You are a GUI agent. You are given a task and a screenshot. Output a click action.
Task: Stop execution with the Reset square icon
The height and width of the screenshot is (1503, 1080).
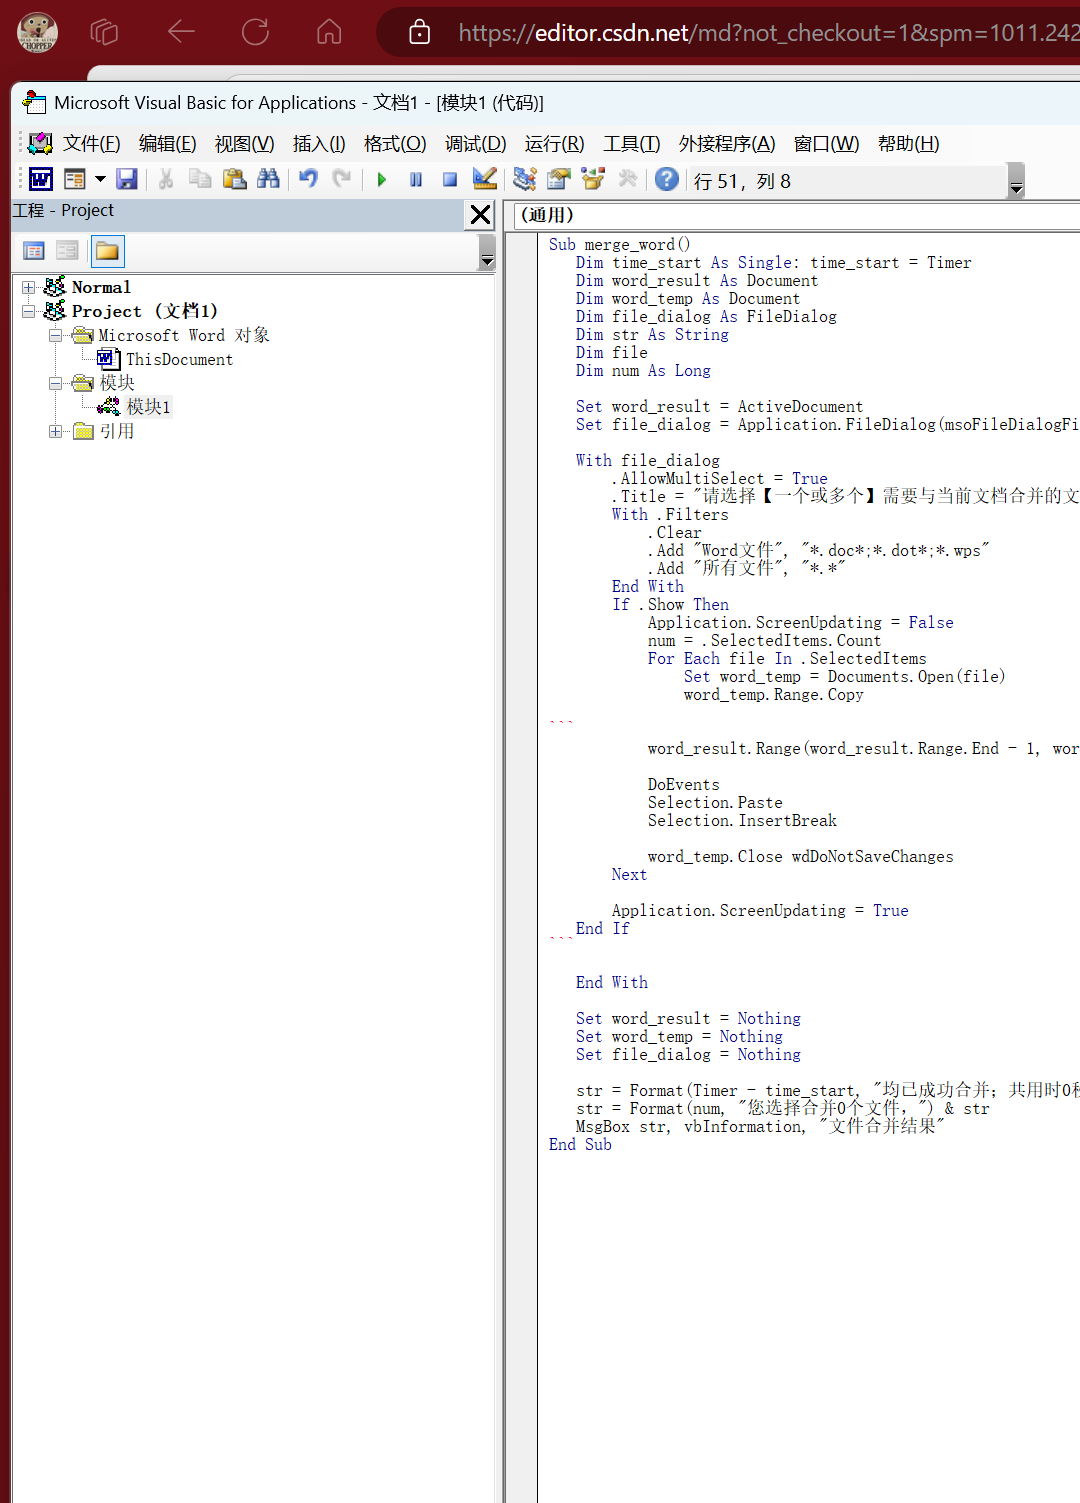pos(450,180)
